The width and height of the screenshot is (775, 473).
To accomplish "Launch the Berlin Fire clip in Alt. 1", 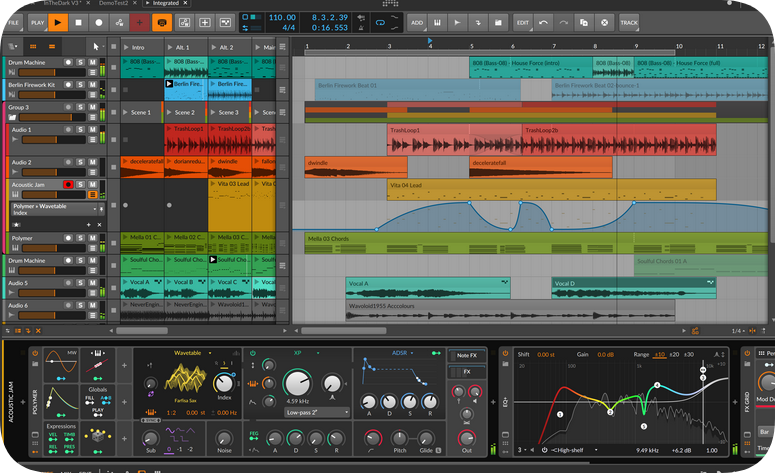I will pyautogui.click(x=169, y=84).
